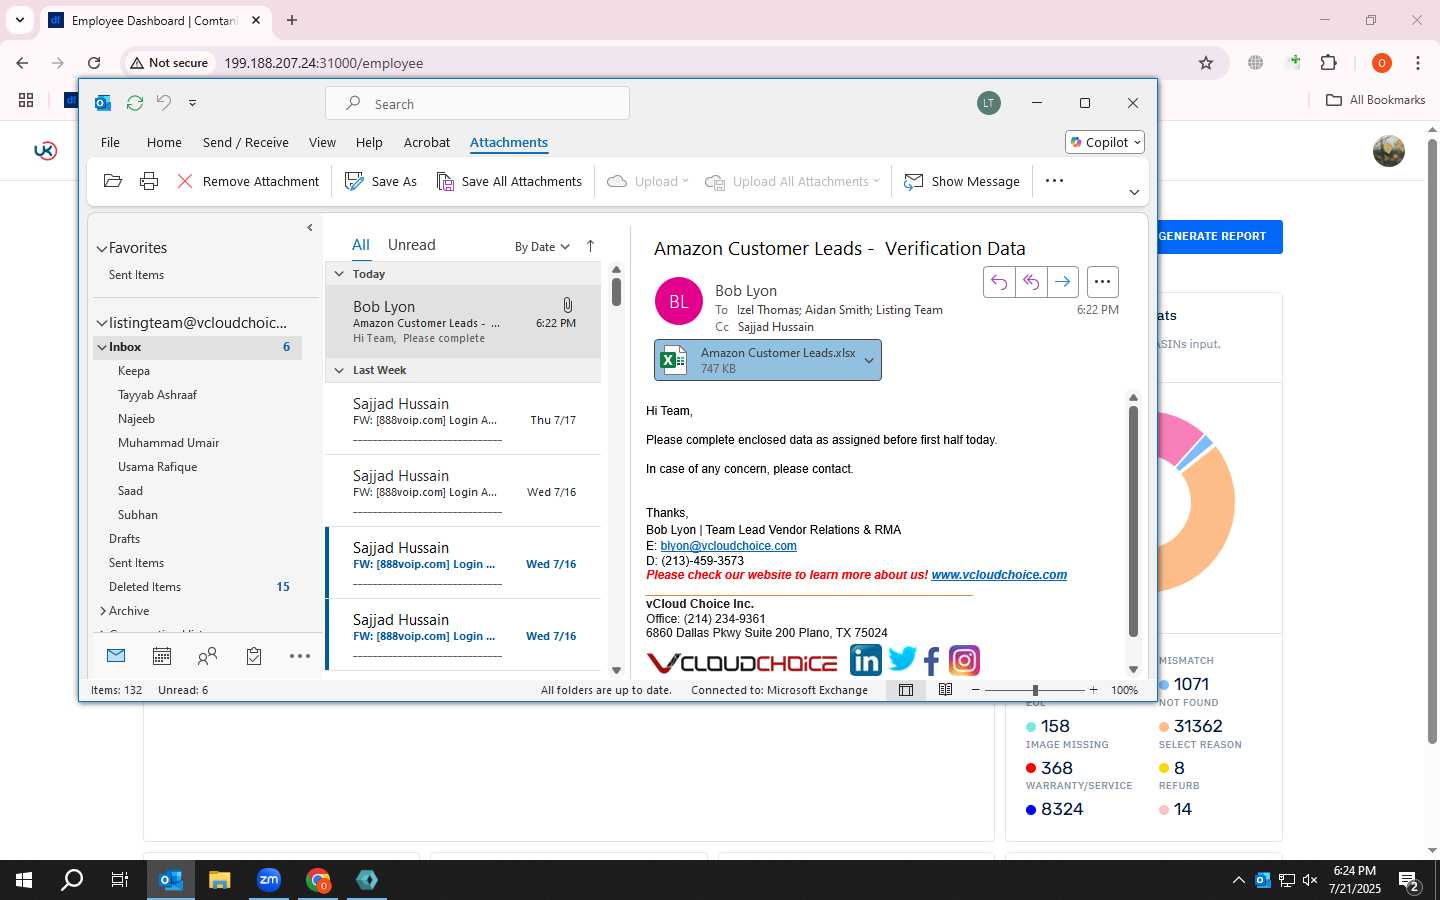The width and height of the screenshot is (1440, 900).
Task: Open the Quick Access Toolbar customize arrow
Action: [x=192, y=103]
